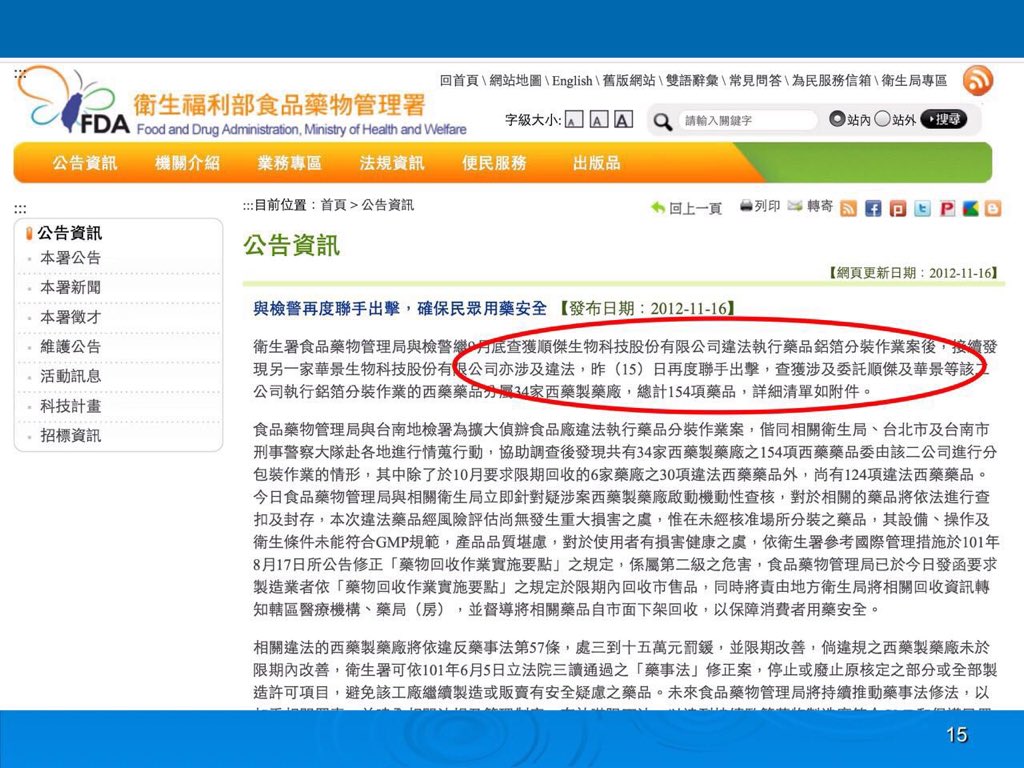Open the 機關介紹 navigation menu
The width and height of the screenshot is (1024, 768).
[x=187, y=163]
